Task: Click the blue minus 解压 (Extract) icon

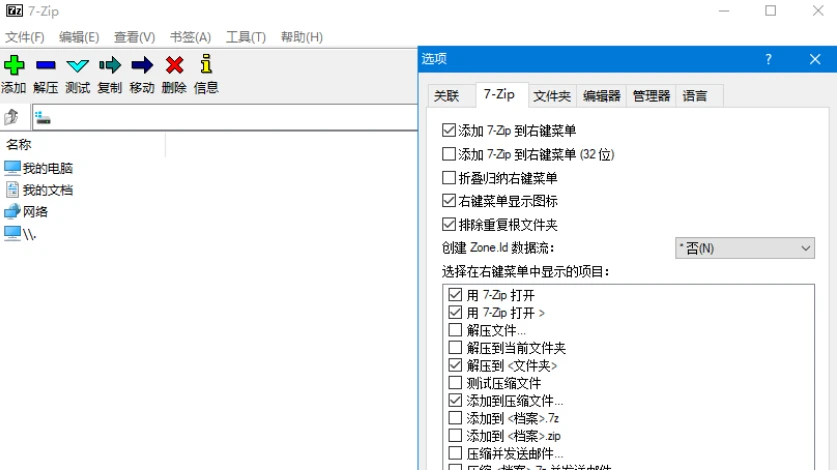Action: tap(45, 66)
